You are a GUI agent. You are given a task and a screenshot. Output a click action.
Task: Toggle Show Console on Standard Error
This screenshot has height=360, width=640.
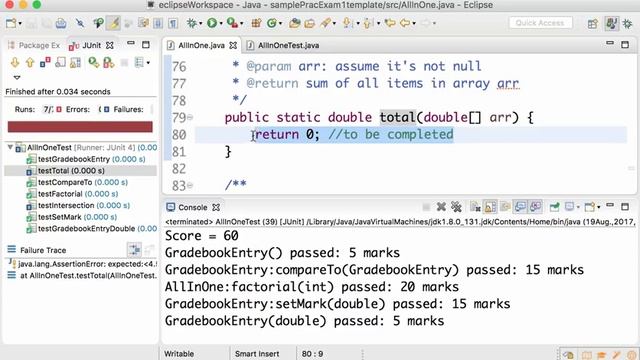(536, 207)
